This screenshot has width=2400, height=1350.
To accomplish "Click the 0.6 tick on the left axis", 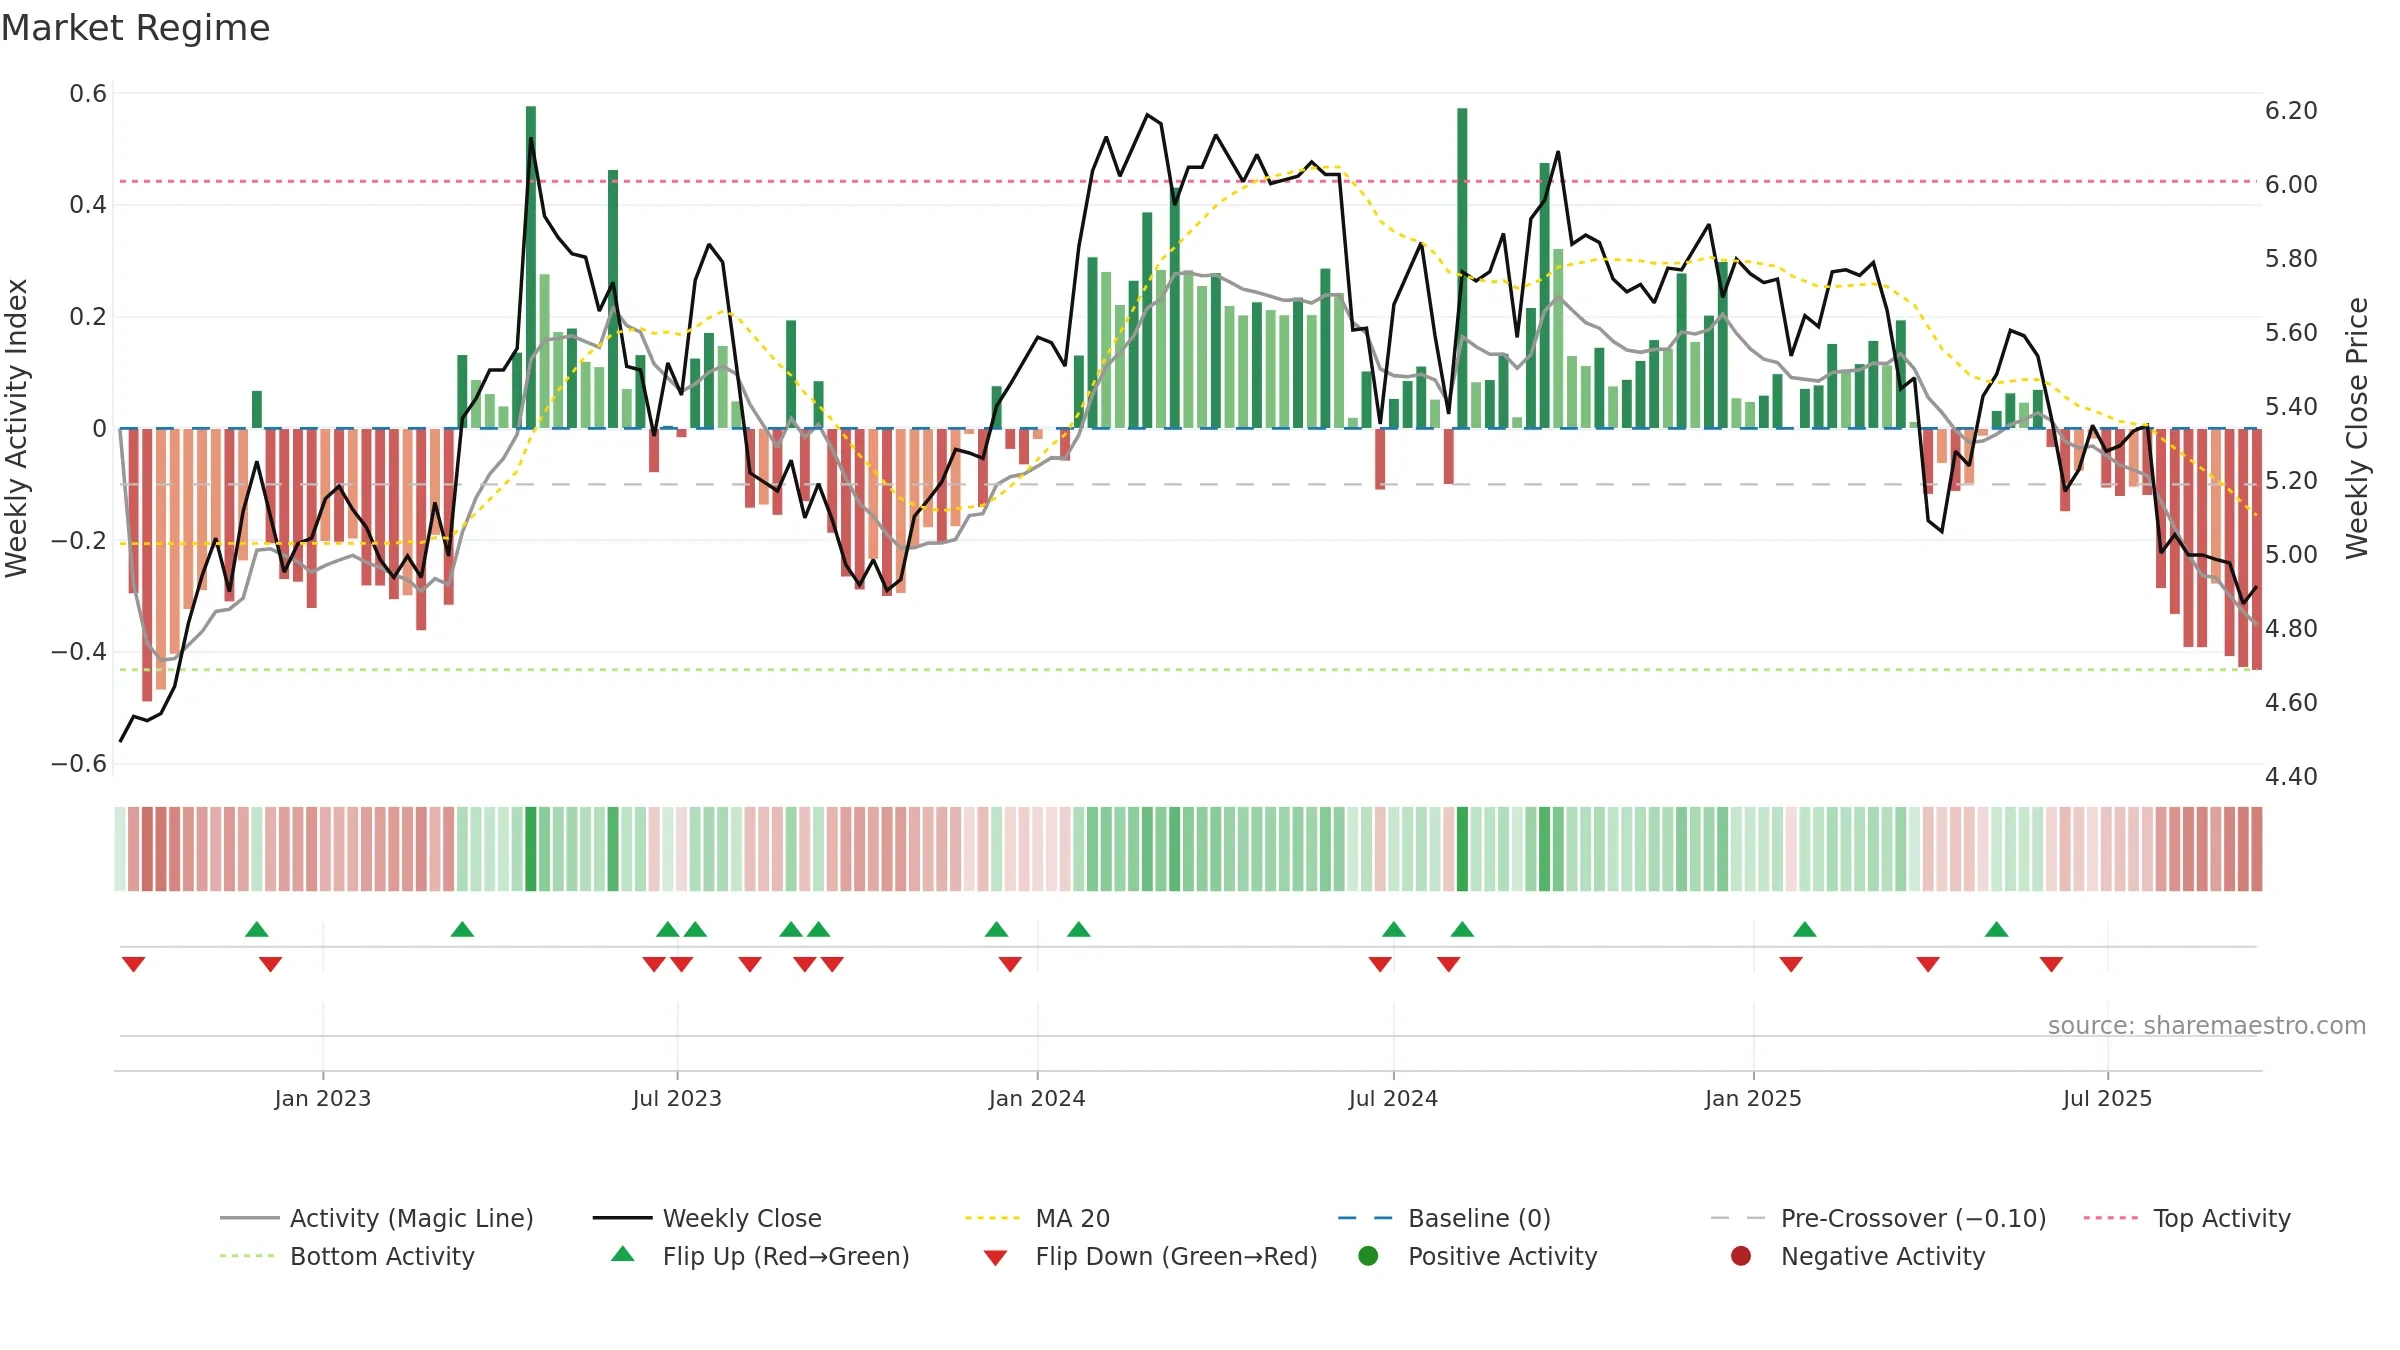I will (x=88, y=94).
